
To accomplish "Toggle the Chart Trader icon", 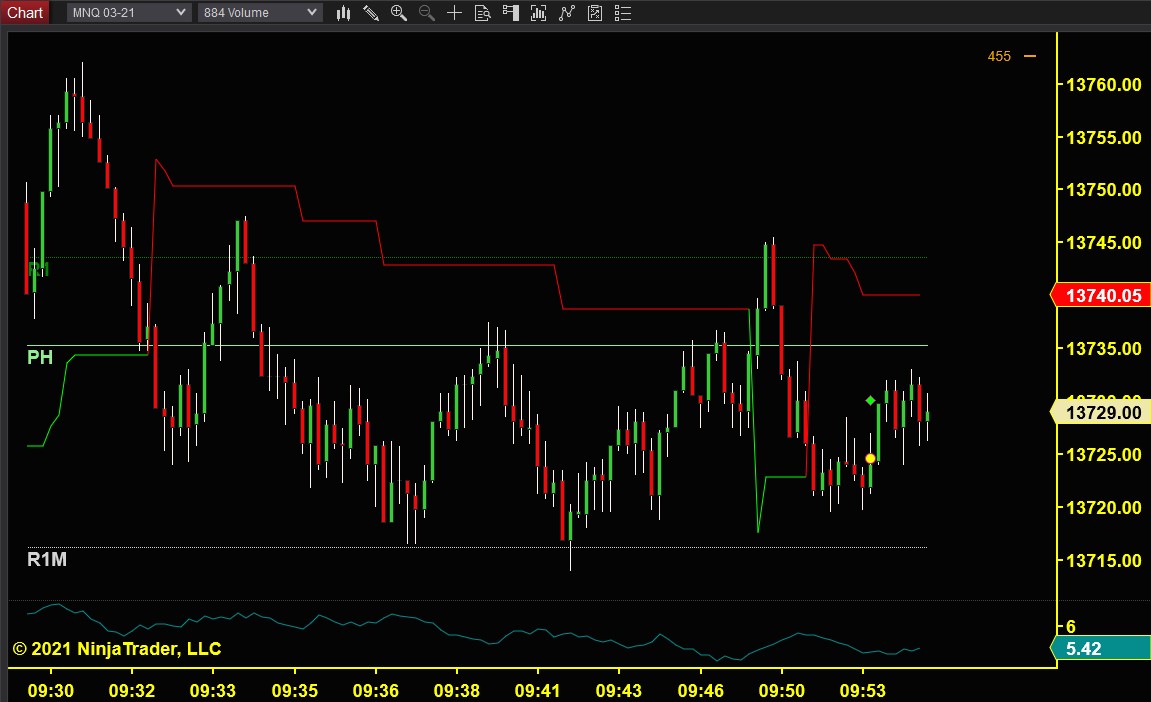I will click(510, 12).
